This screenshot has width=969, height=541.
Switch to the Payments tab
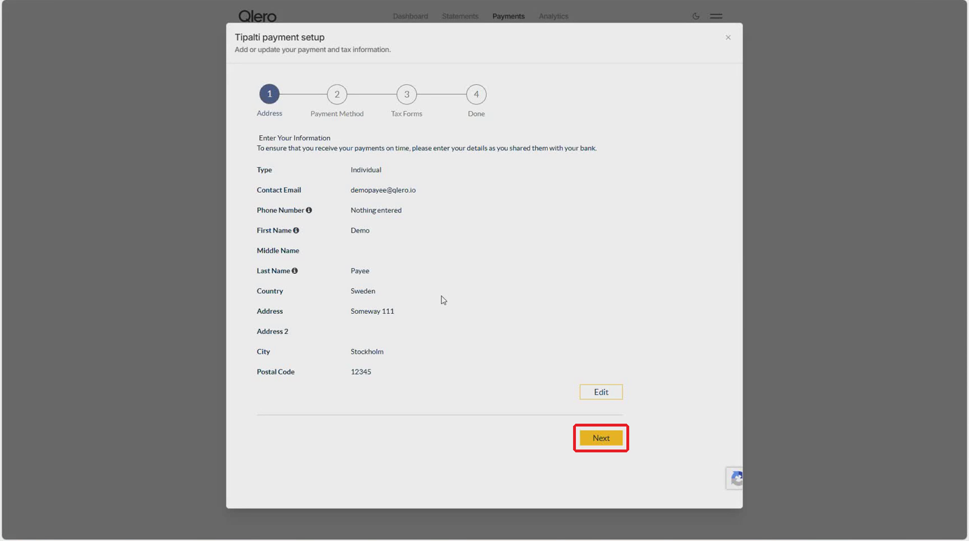click(509, 16)
